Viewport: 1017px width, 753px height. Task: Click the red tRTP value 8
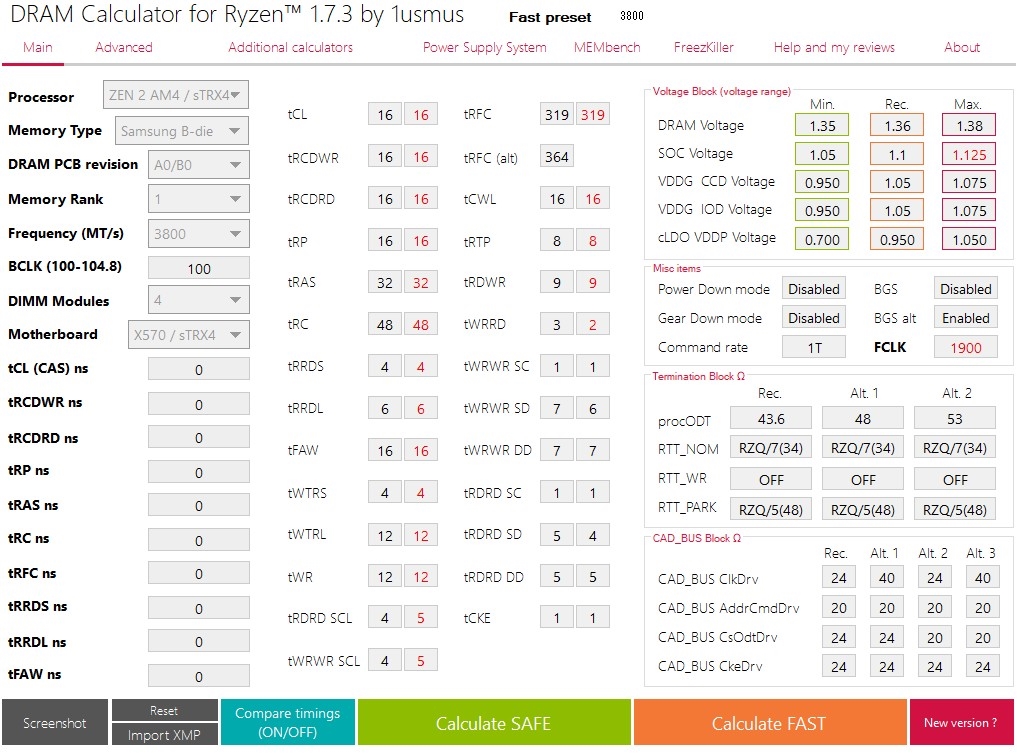[x=593, y=241]
